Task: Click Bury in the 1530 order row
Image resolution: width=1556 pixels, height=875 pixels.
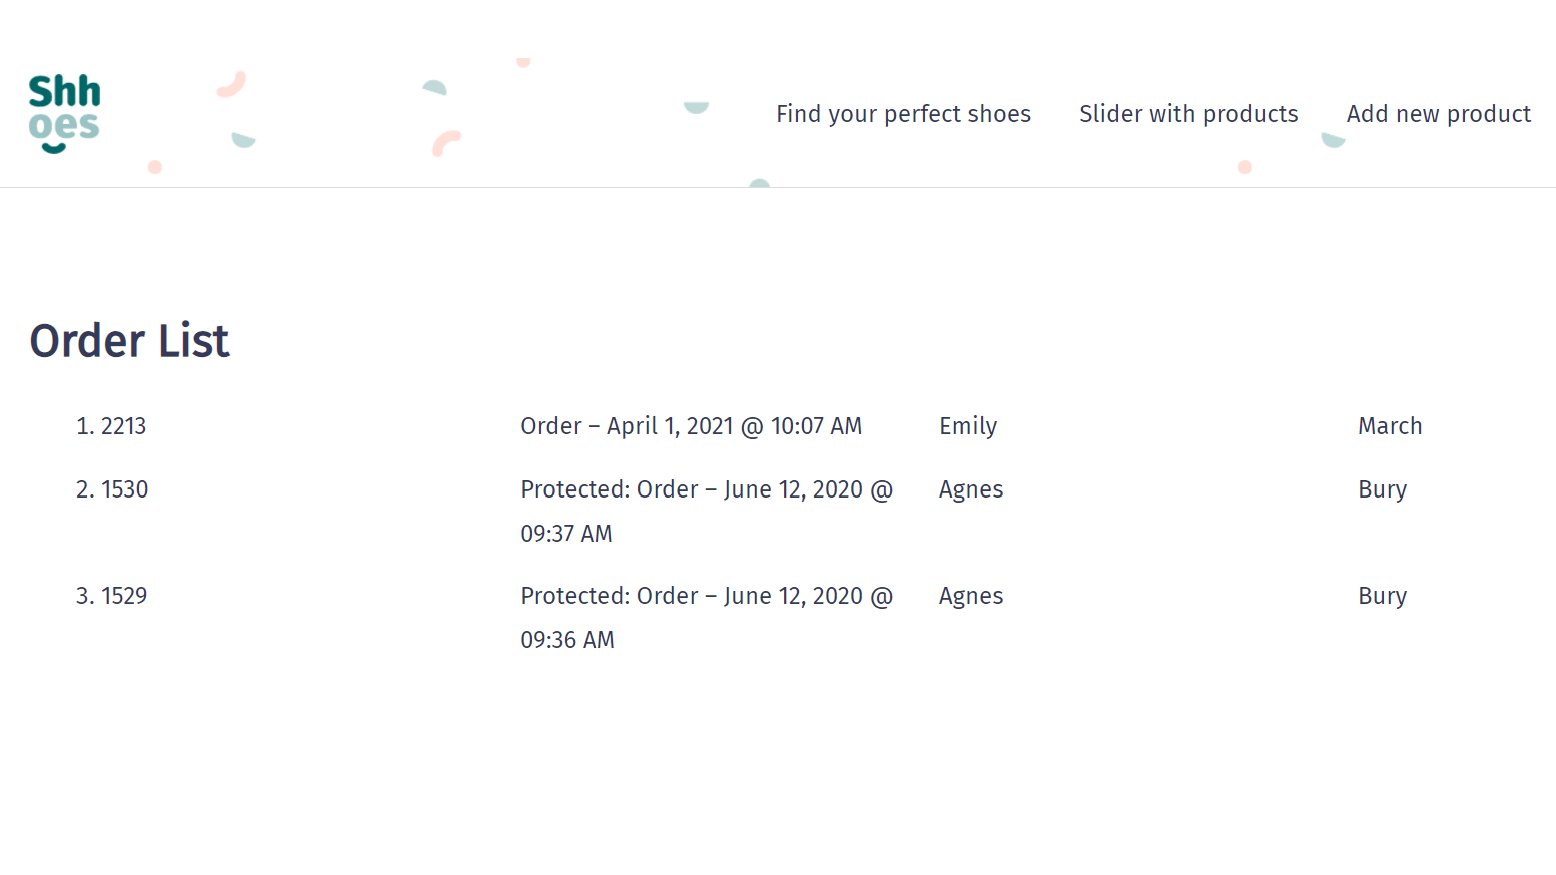Action: [x=1382, y=490]
